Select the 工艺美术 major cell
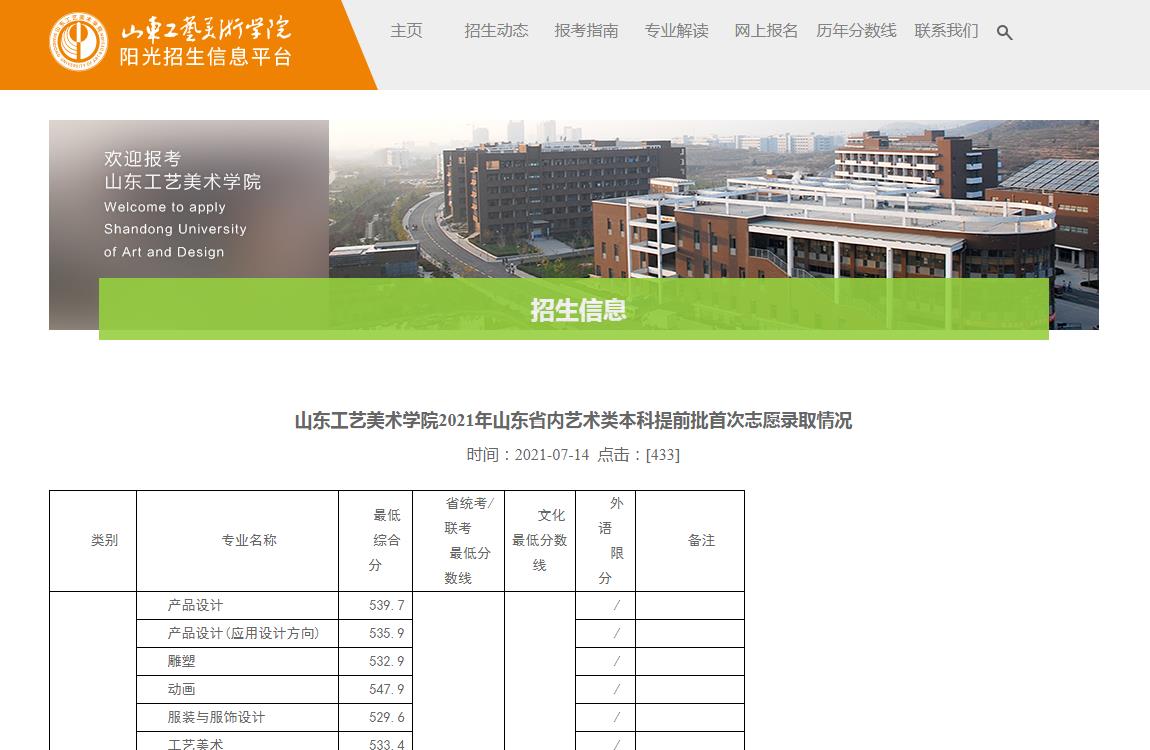Viewport: 1150px width, 750px height. pos(238,741)
